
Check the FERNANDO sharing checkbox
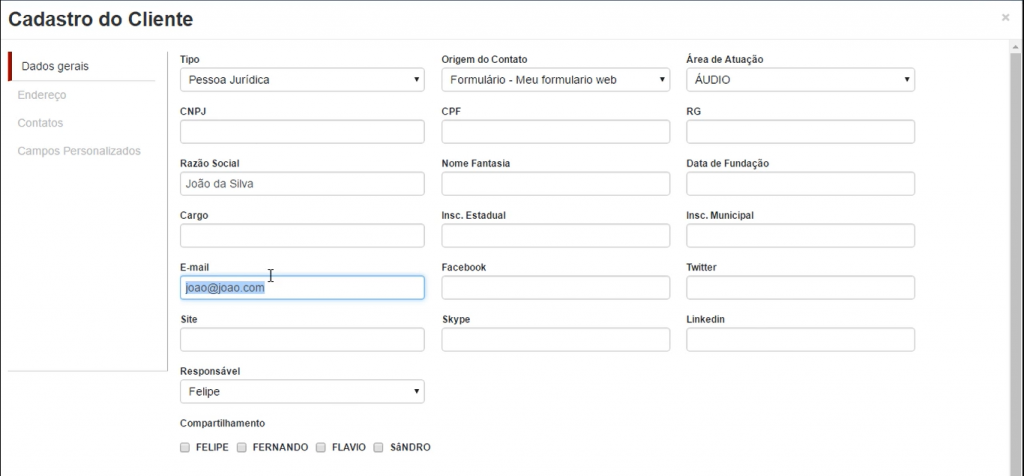pyautogui.click(x=242, y=447)
